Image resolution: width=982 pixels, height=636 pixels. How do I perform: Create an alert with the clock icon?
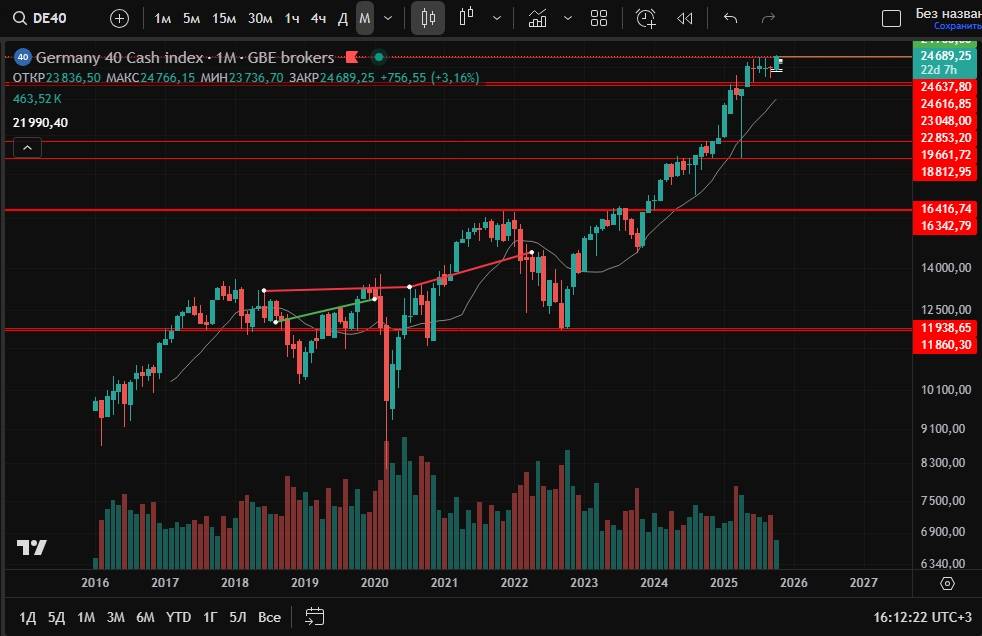pos(646,18)
